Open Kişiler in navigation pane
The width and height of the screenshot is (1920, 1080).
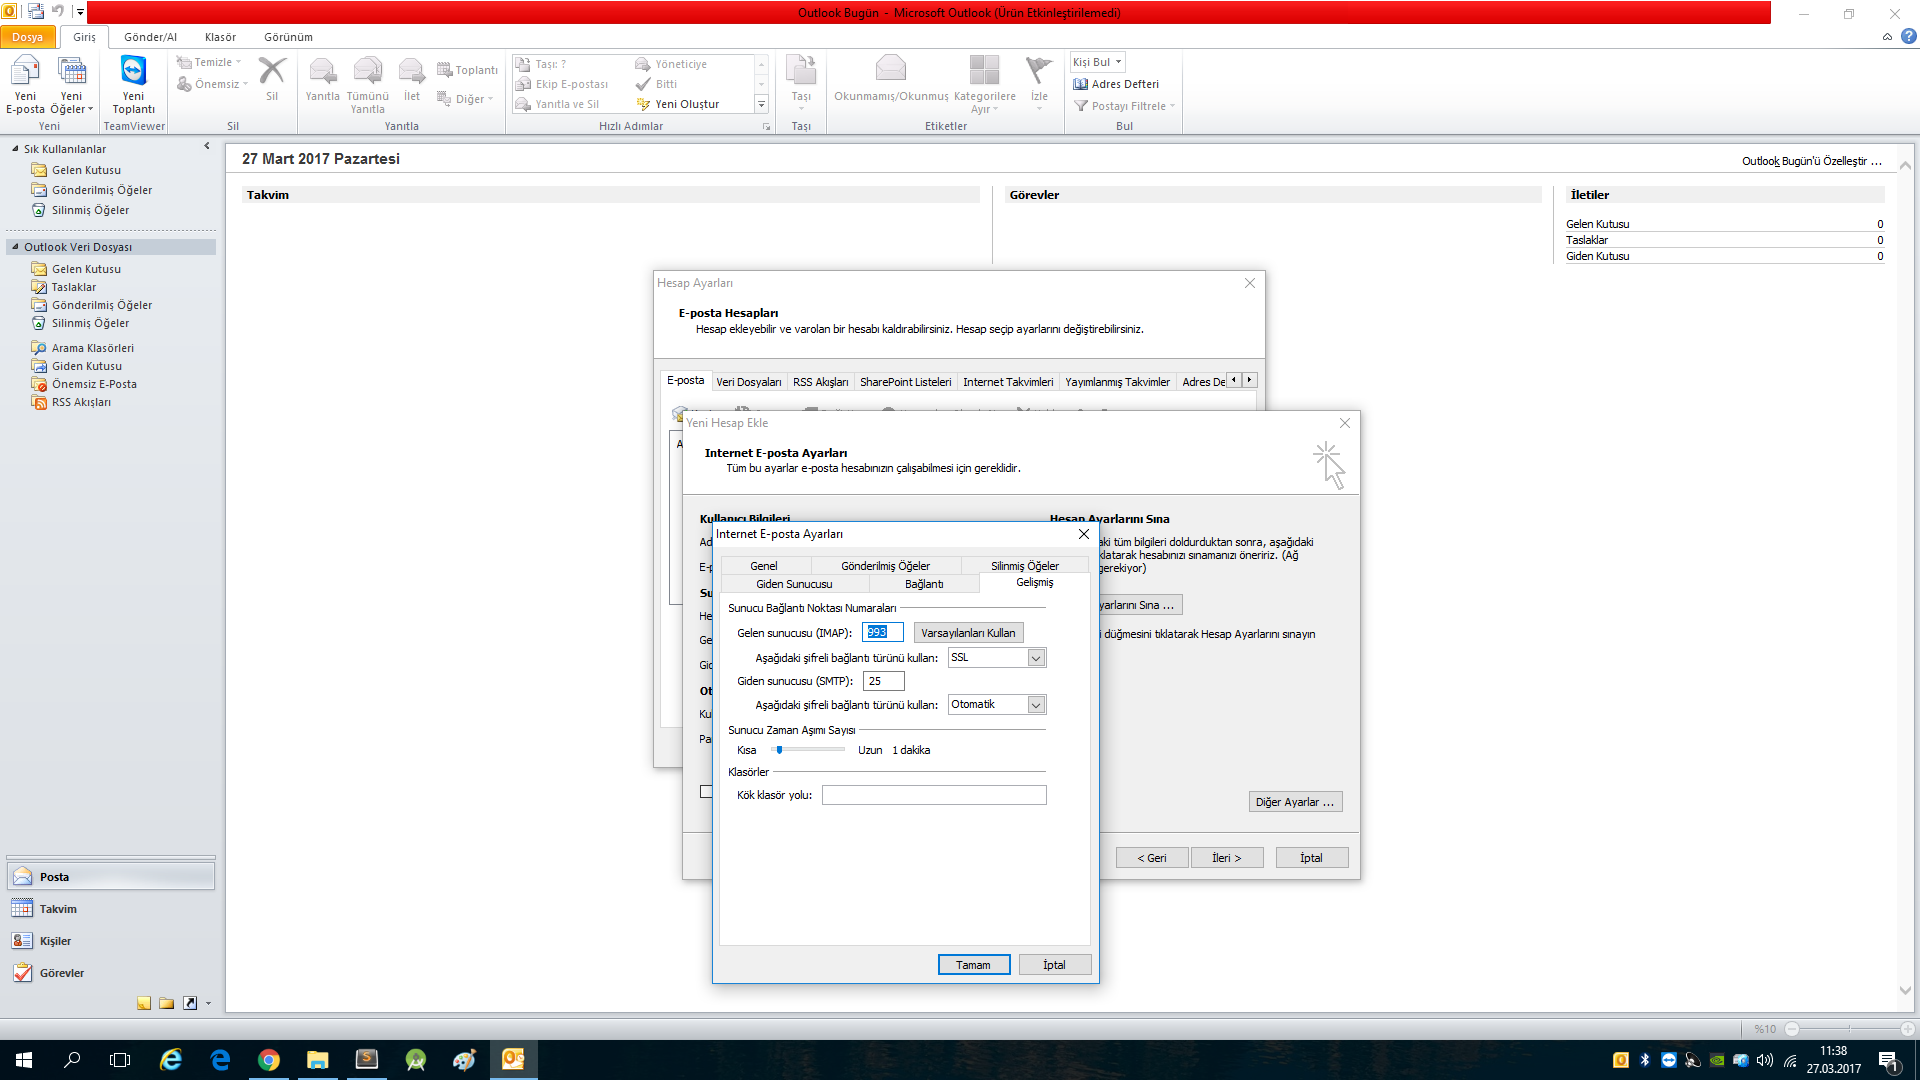110,941
